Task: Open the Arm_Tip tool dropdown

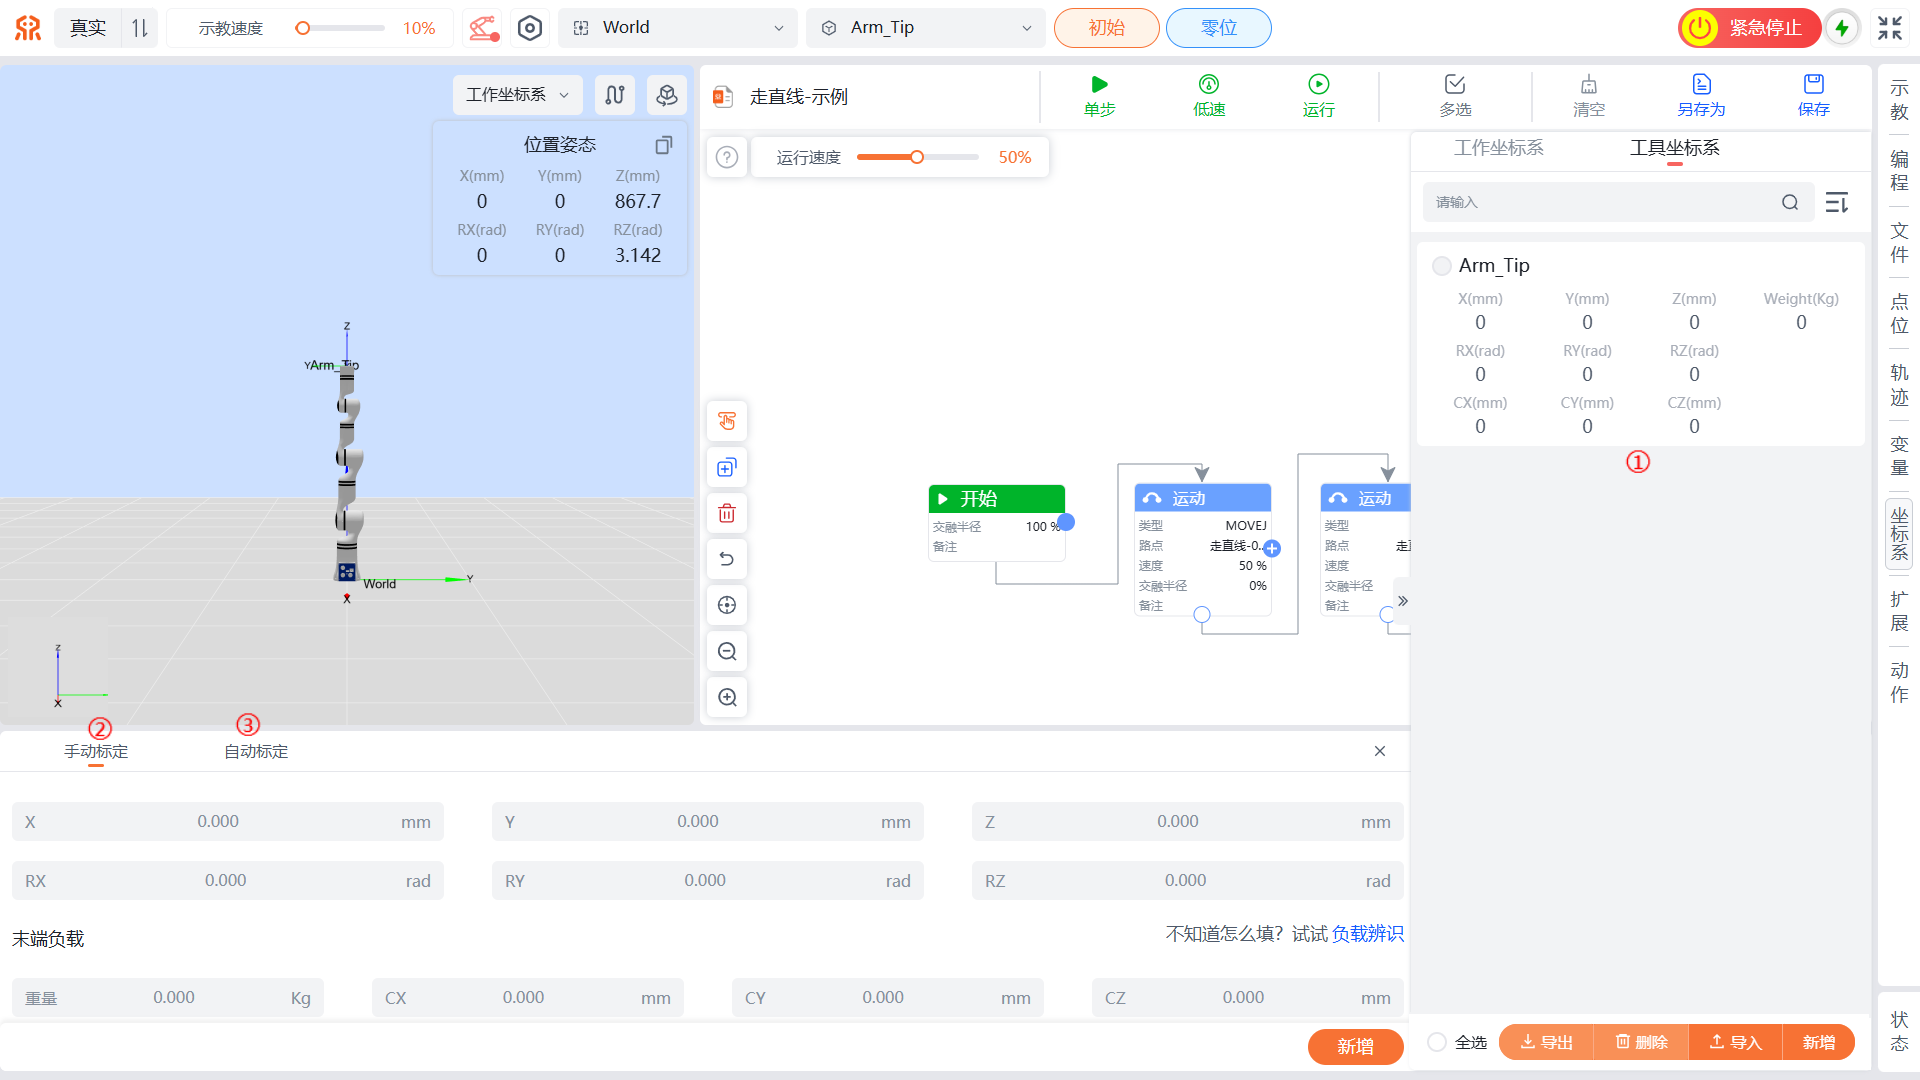Action: [x=926, y=28]
